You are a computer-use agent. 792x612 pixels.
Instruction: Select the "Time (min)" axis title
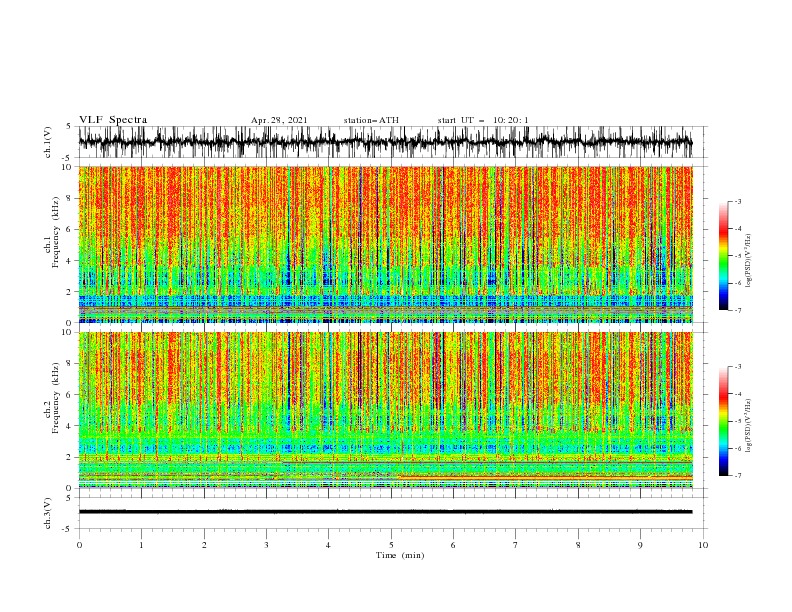click(400, 555)
